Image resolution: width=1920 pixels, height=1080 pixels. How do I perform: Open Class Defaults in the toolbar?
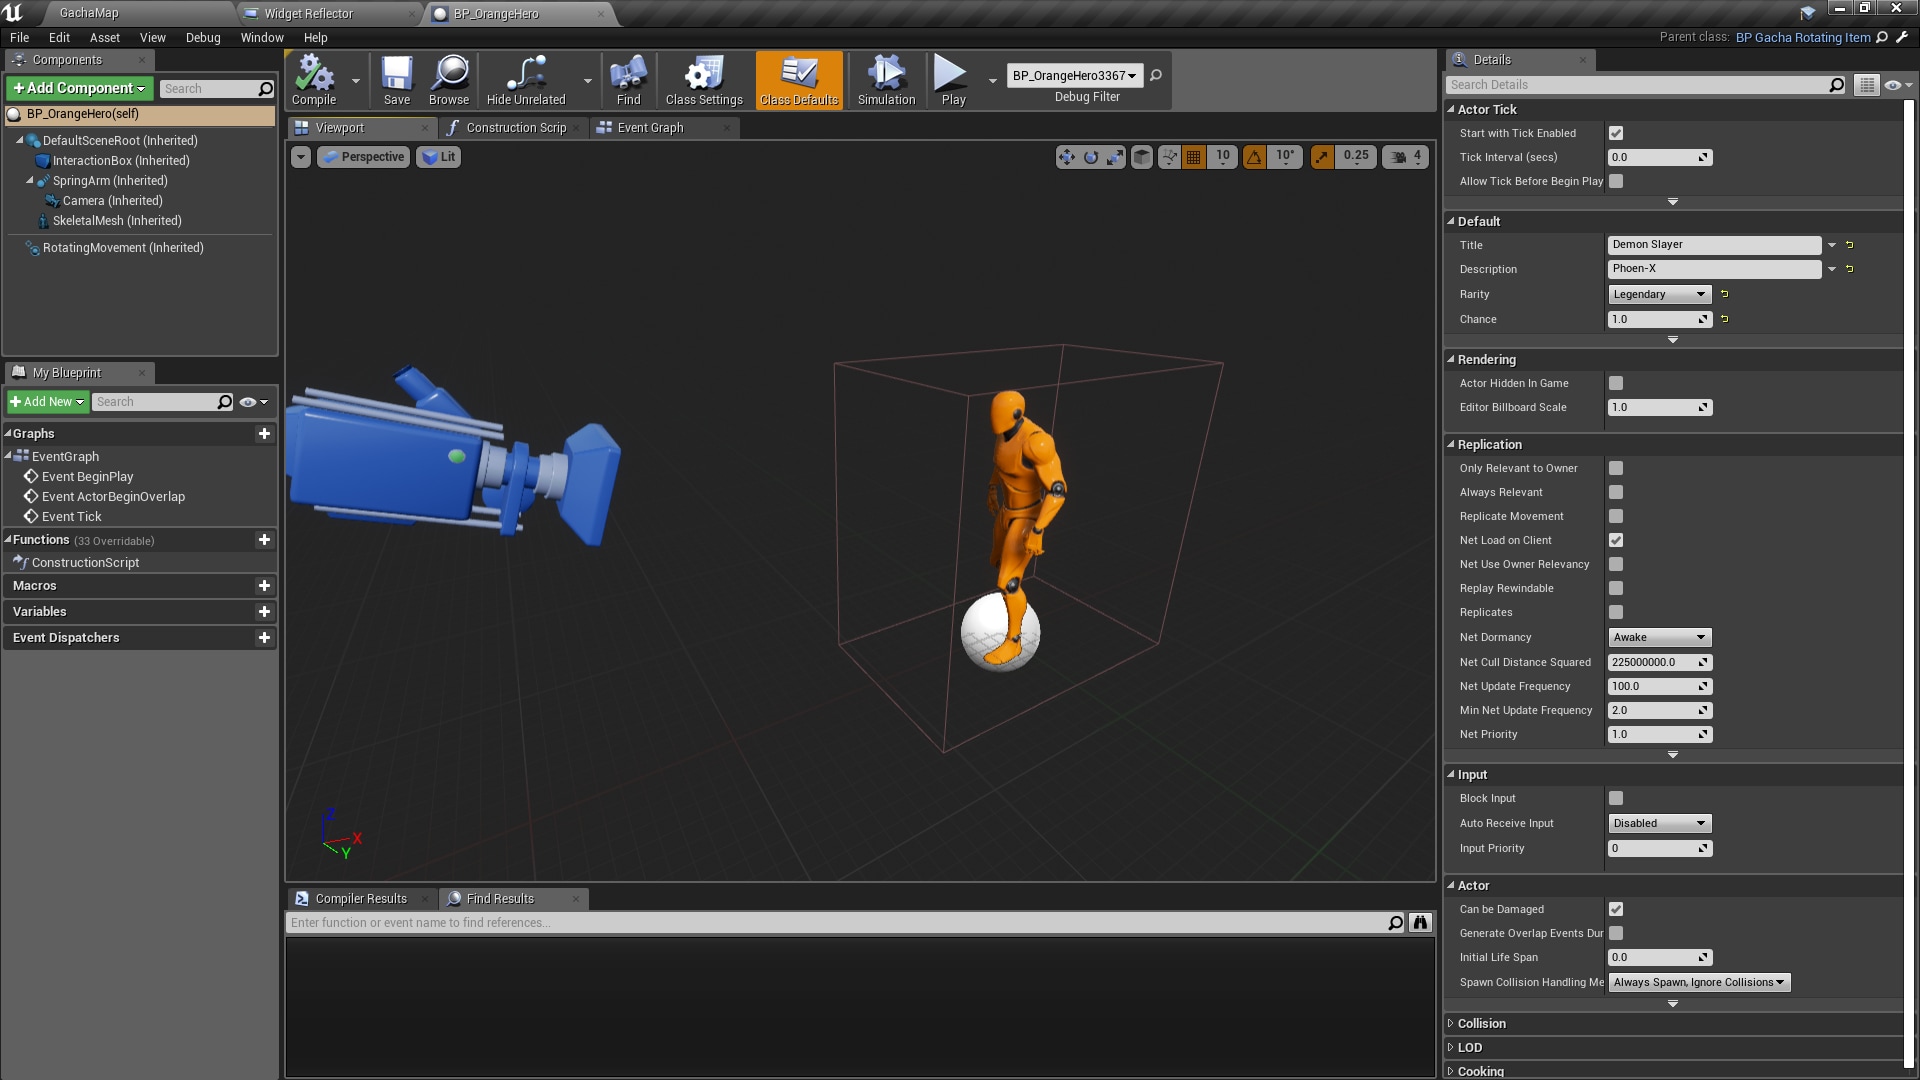(798, 80)
